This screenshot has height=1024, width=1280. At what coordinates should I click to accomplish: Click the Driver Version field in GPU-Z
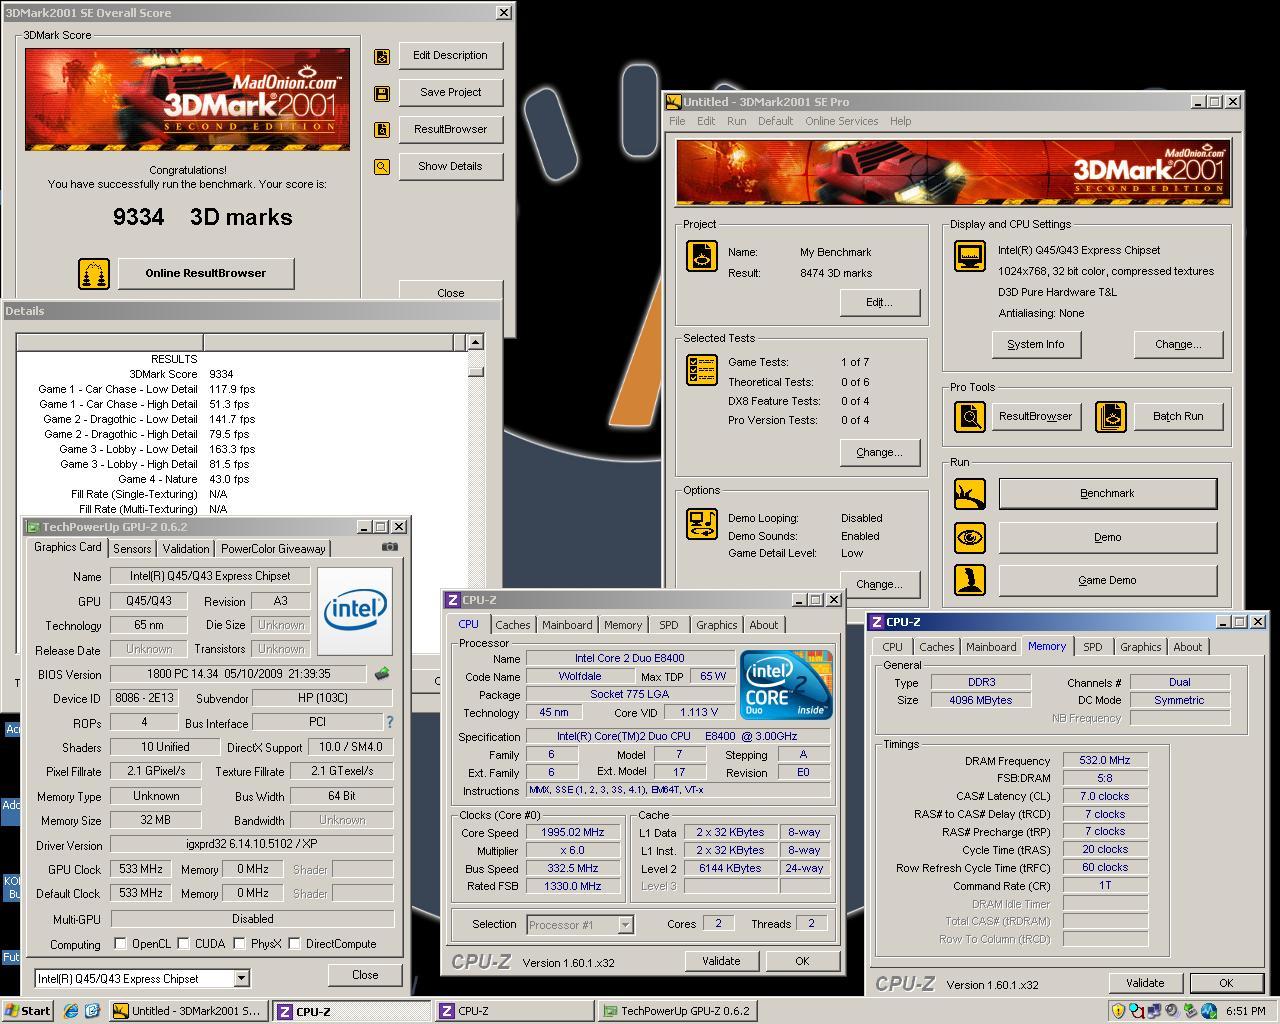(252, 845)
